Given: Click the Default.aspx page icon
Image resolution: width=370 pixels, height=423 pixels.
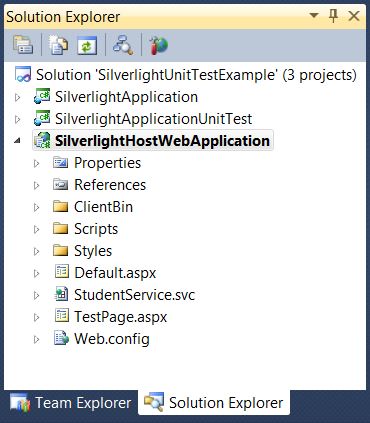Looking at the screenshot, I should [x=62, y=272].
